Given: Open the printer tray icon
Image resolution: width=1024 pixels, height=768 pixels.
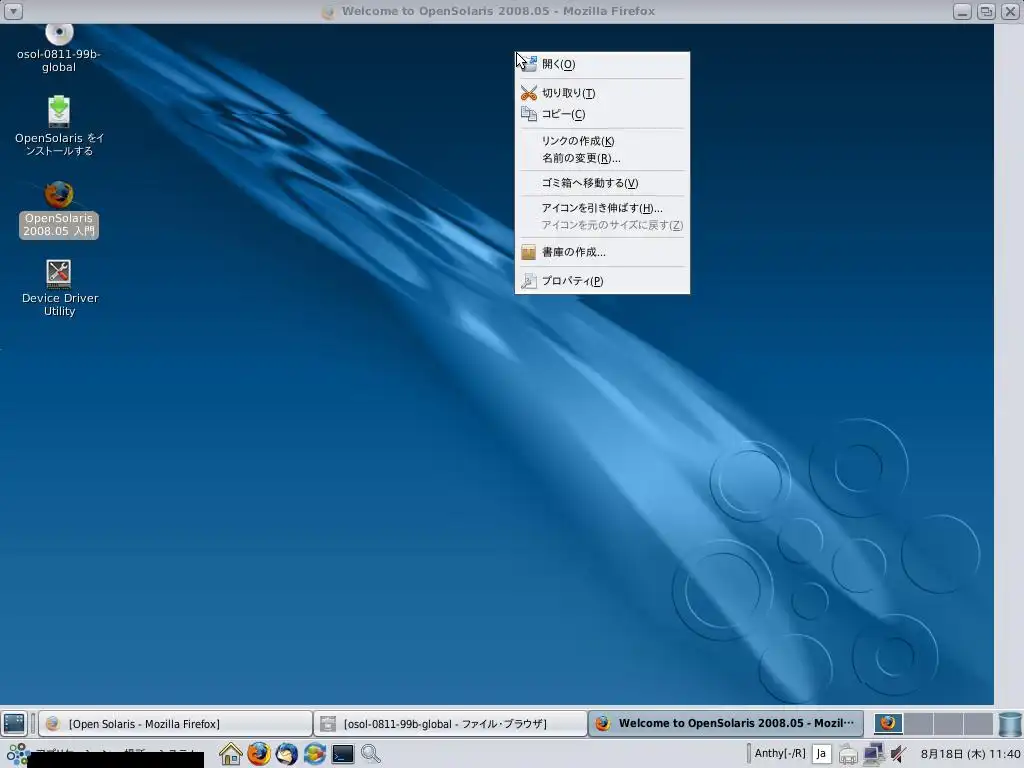Looking at the screenshot, I should (848, 755).
